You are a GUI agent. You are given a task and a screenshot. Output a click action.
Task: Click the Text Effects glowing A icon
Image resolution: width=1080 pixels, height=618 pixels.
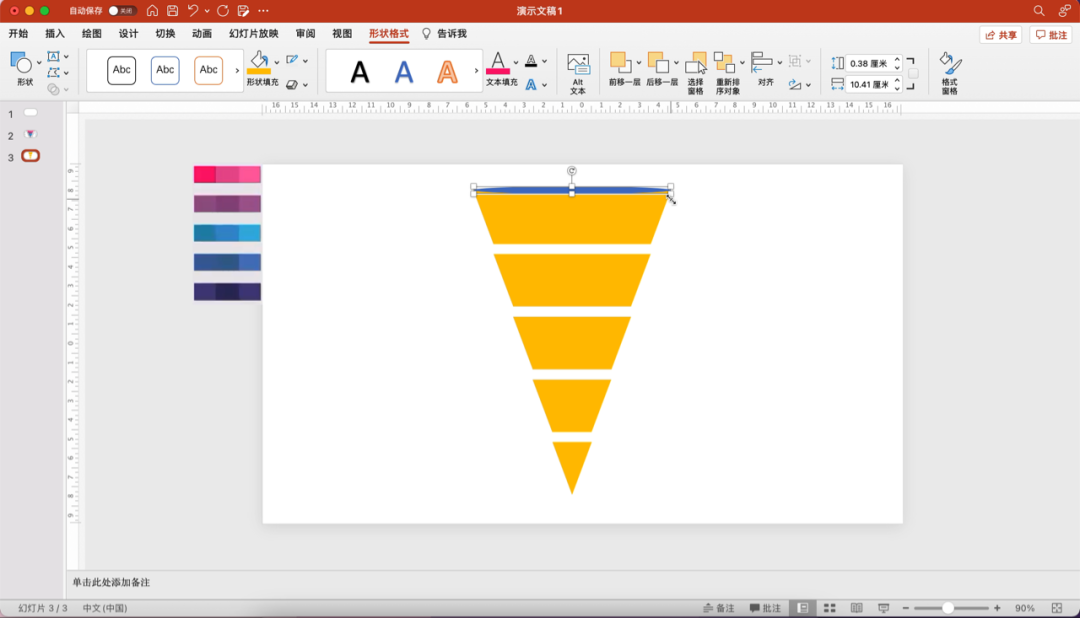531,85
